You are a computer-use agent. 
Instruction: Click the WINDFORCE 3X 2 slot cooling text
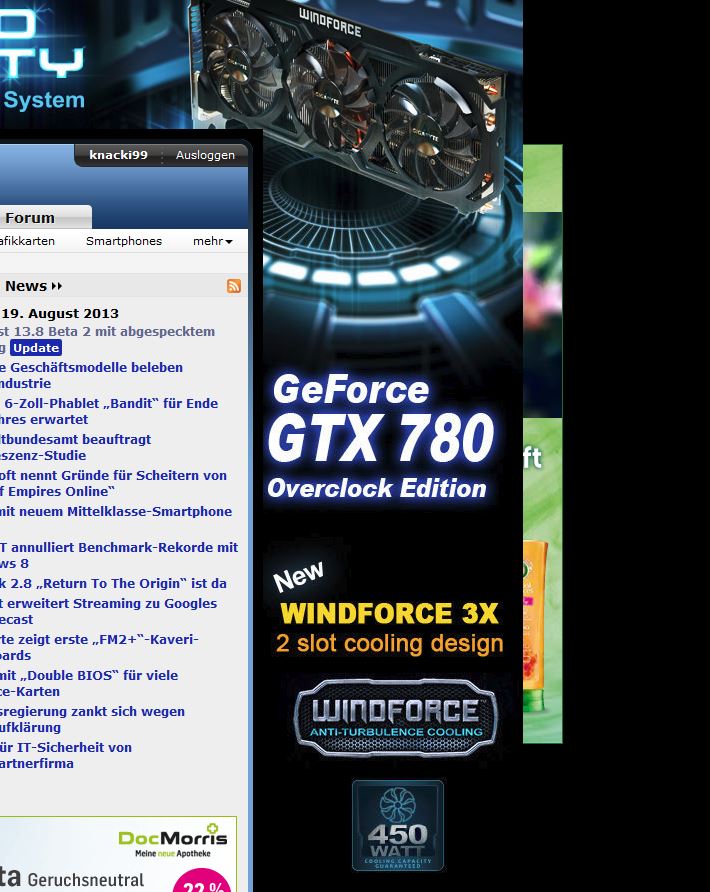tap(390, 628)
